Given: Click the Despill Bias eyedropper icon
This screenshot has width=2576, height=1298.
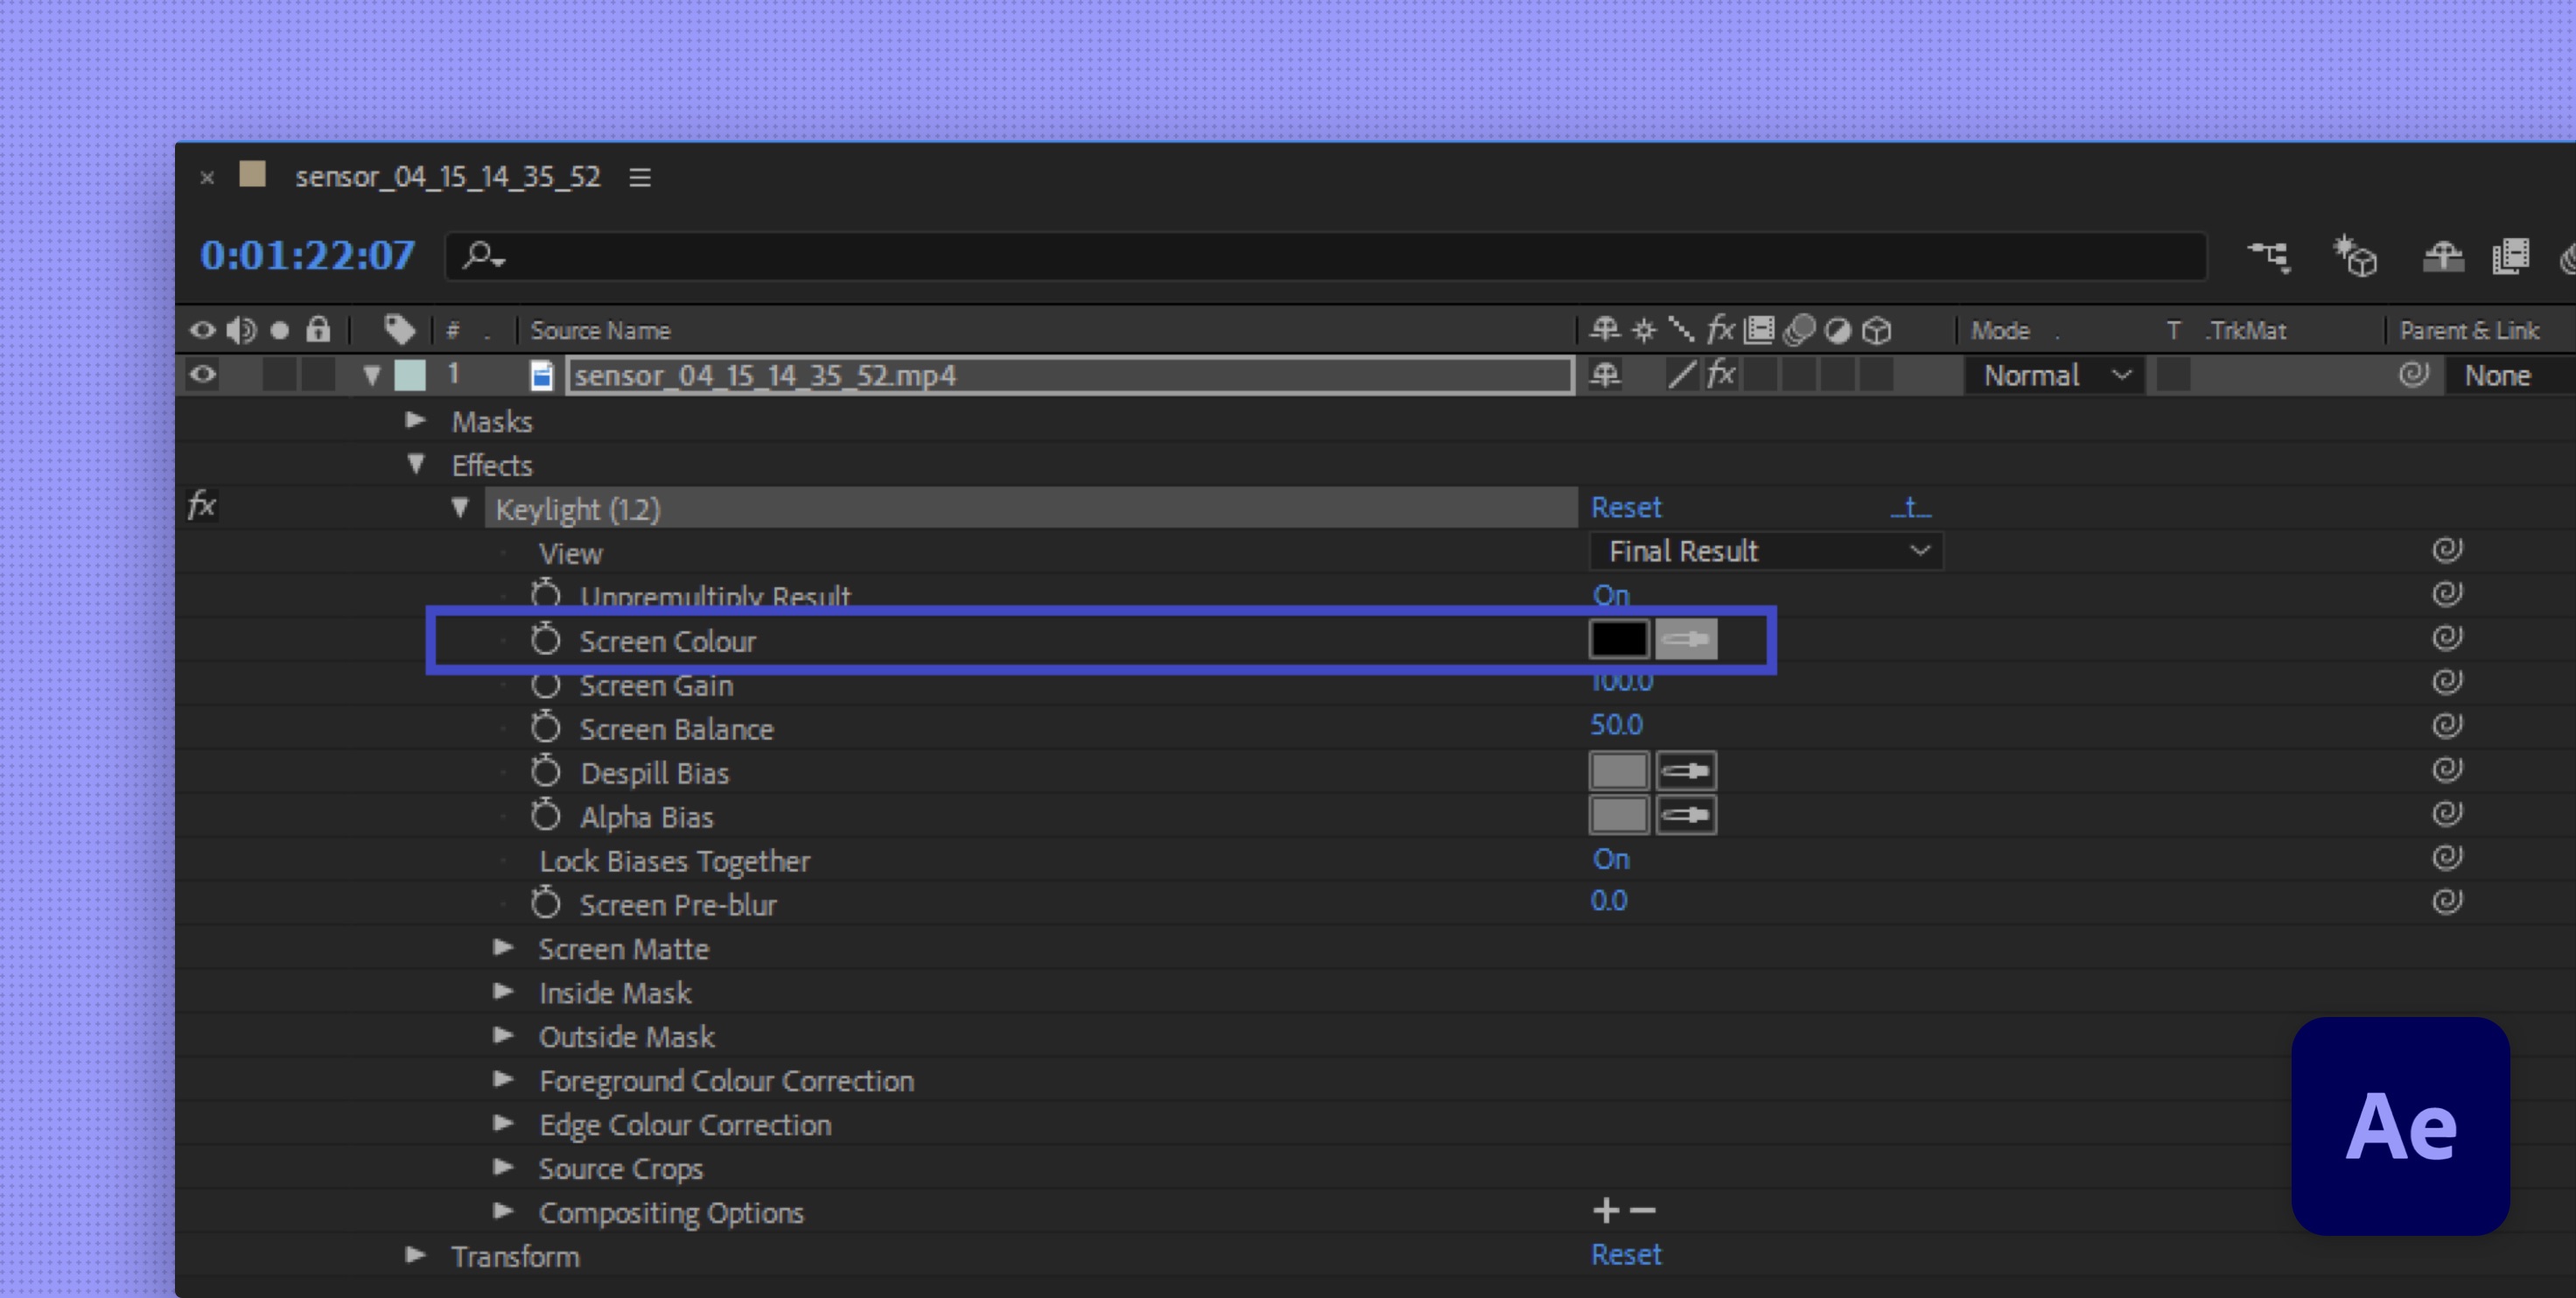Looking at the screenshot, I should point(1686,771).
